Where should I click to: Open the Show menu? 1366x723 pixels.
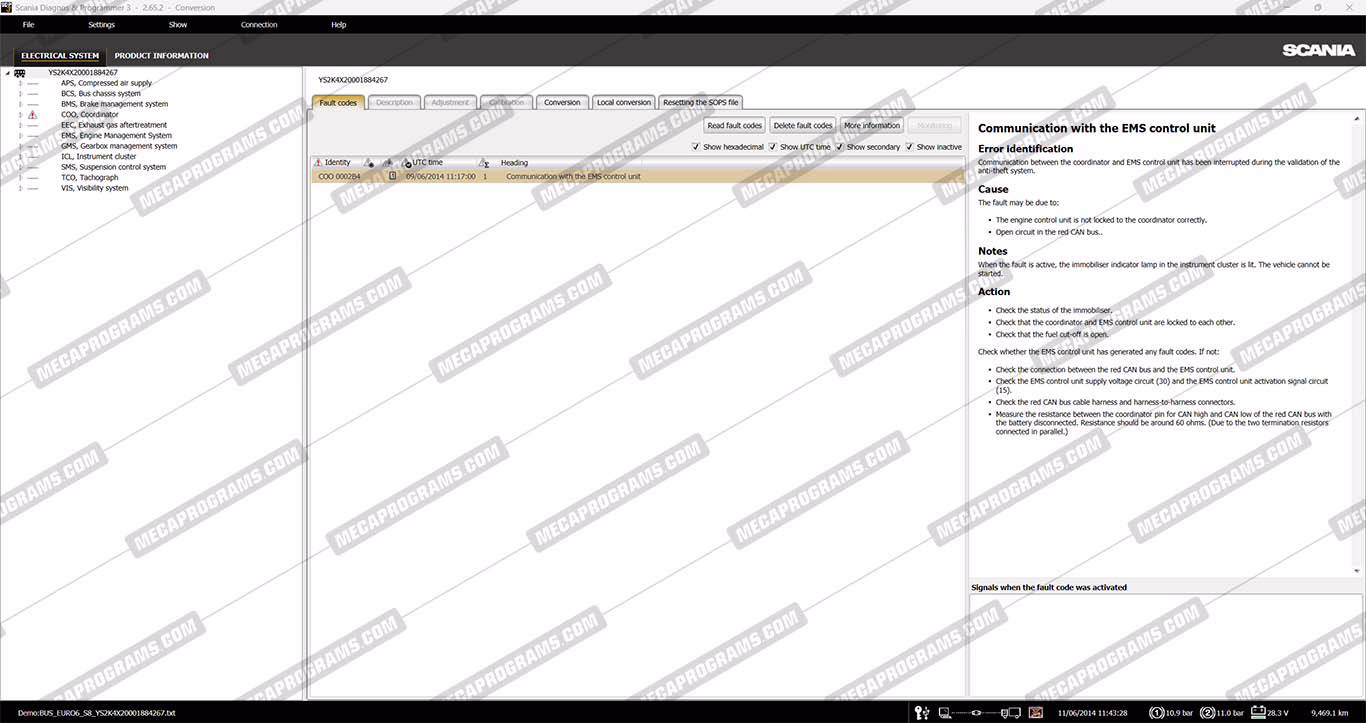tap(178, 25)
